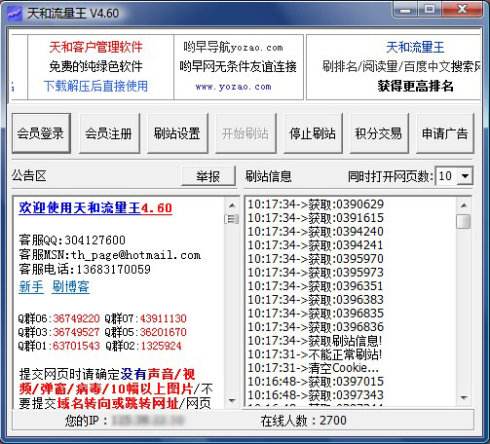Viewport: 490px width, 444px height.
Task: Click the announcement panel scroll-up arrow
Action: point(232,205)
